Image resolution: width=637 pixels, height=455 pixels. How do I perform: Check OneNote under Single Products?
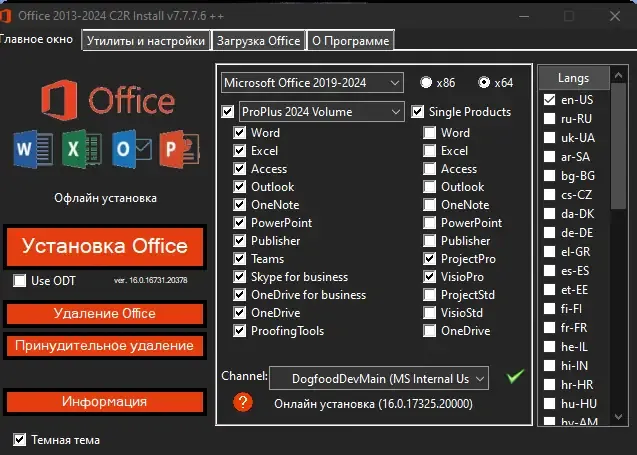pyautogui.click(x=429, y=204)
